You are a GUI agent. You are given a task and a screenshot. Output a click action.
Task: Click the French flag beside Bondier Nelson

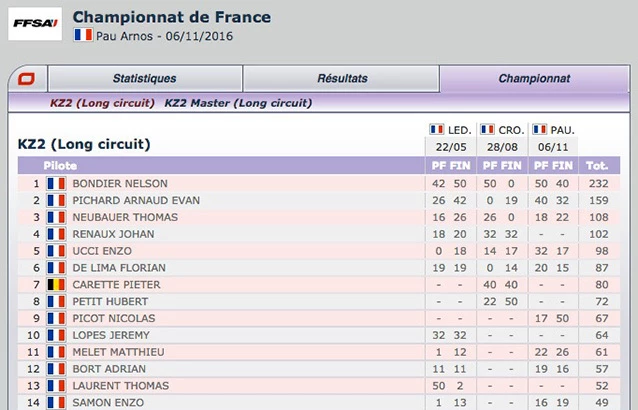[x=56, y=184]
